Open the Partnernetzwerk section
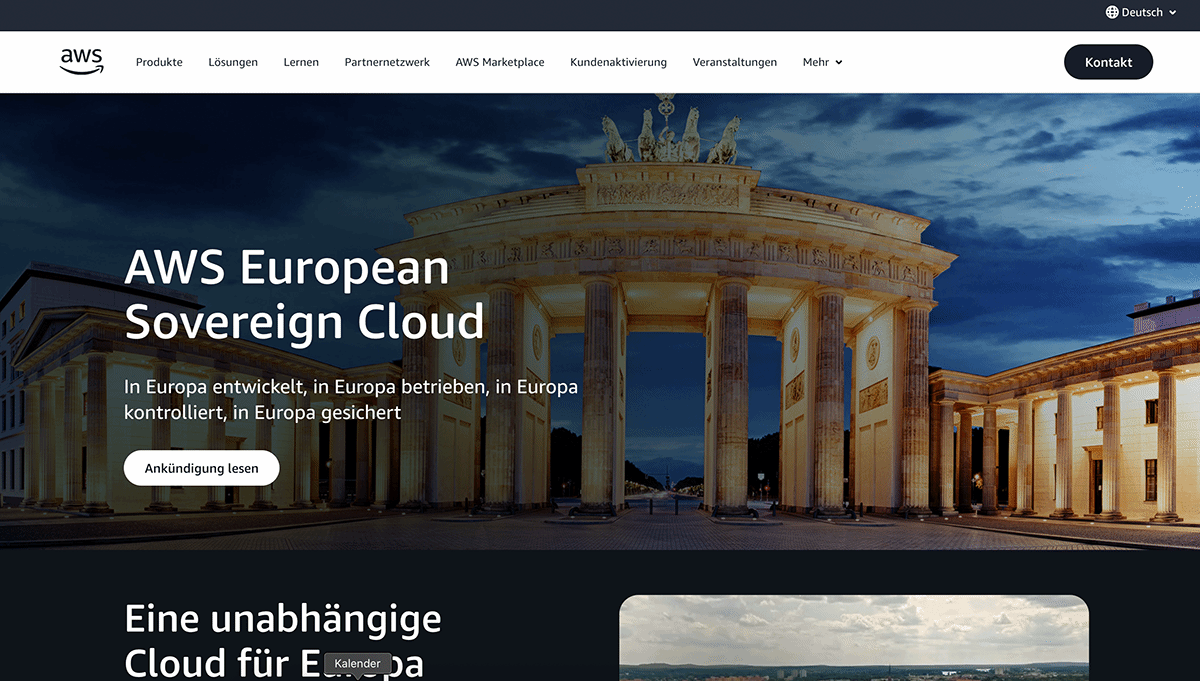This screenshot has height=681, width=1200. pyautogui.click(x=387, y=62)
